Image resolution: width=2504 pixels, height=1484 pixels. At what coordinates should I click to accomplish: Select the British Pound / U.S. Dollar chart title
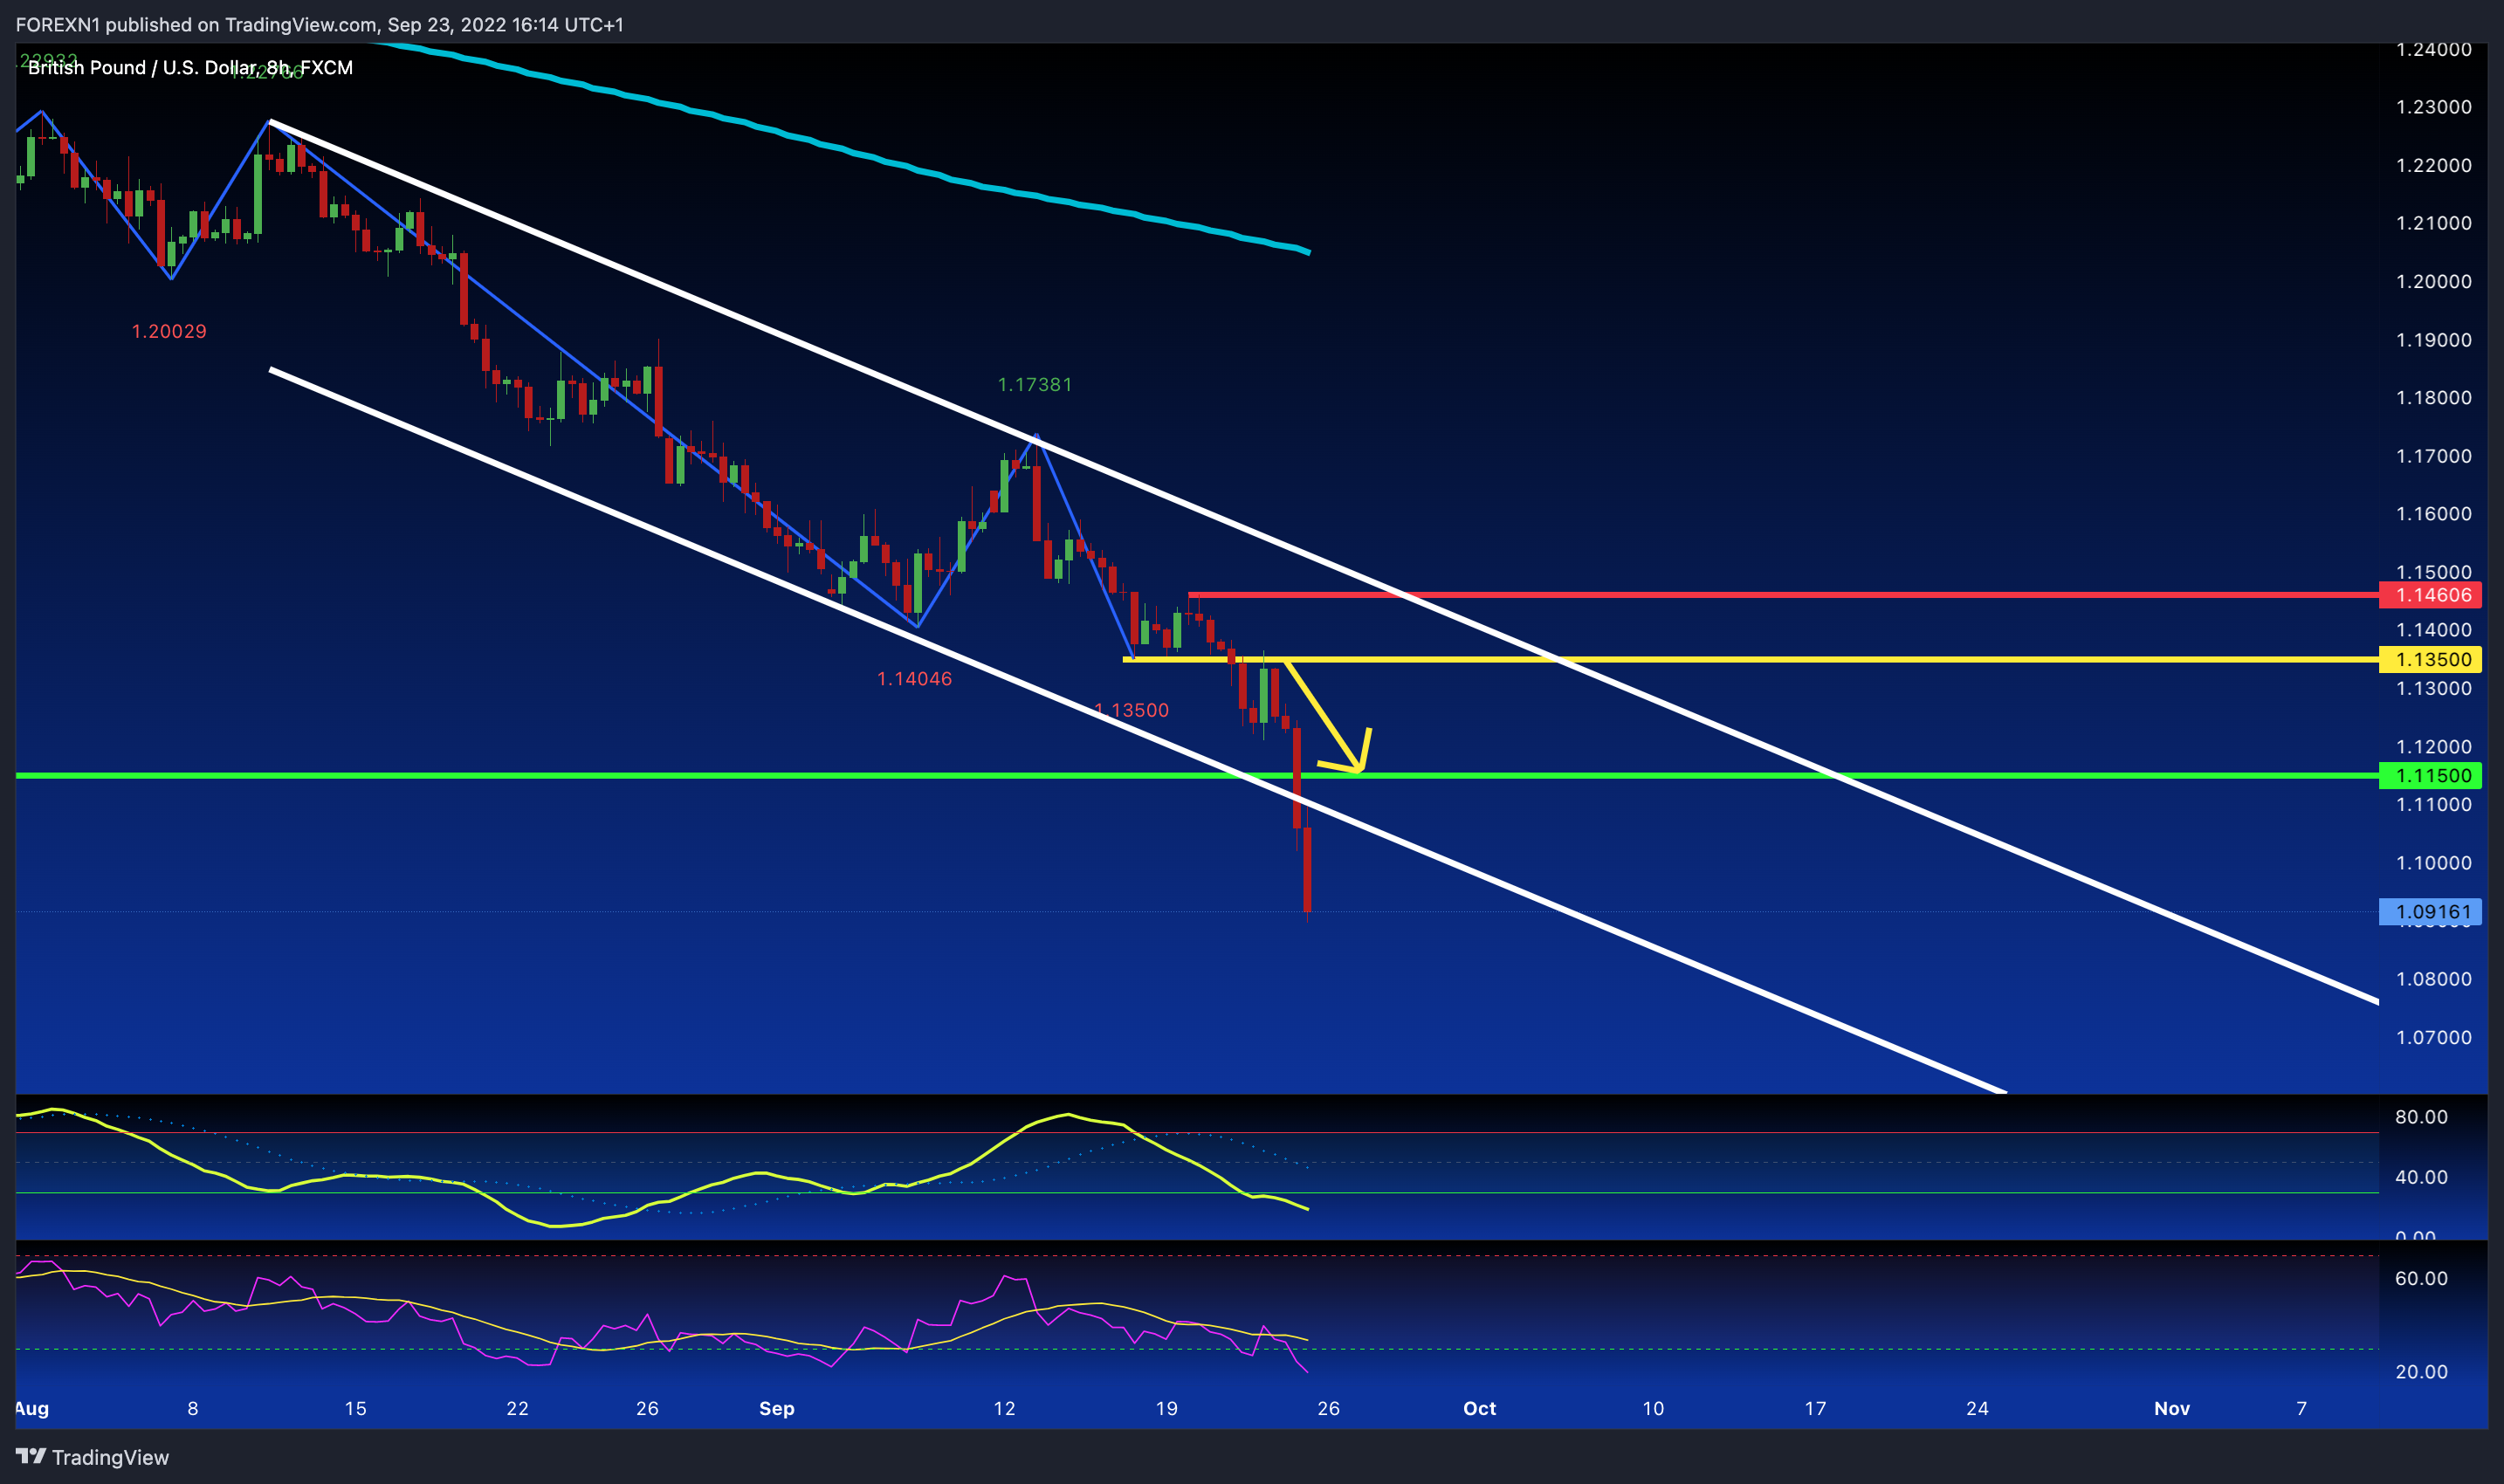[190, 67]
